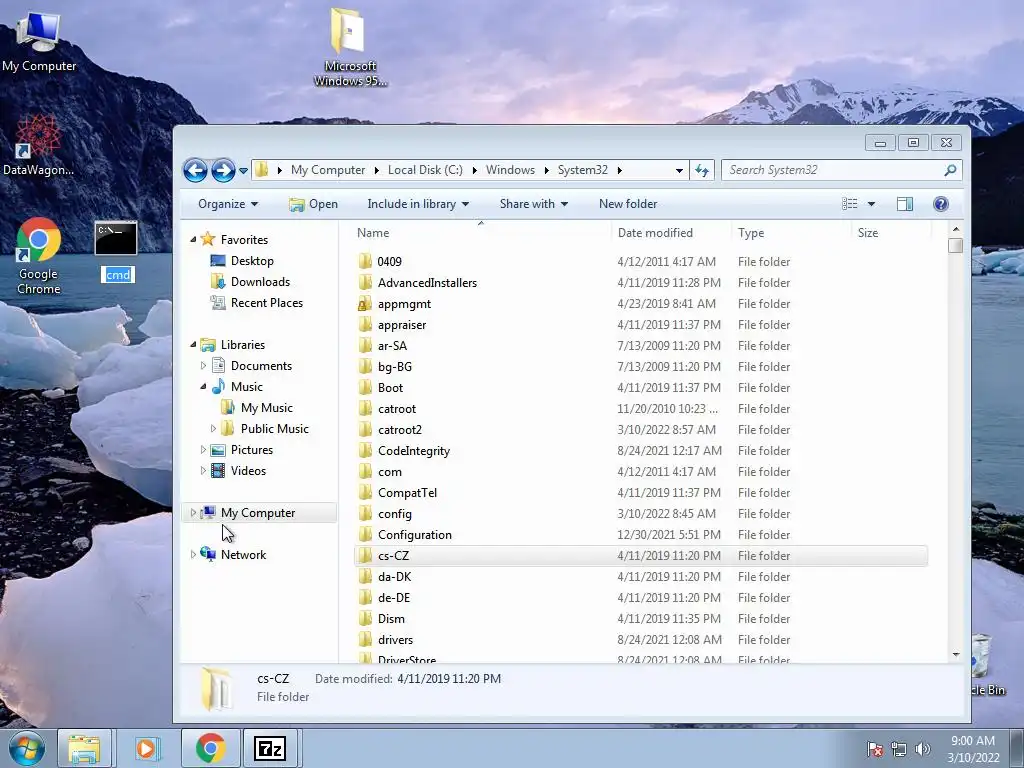Viewport: 1024px width, 768px height.
Task: Select My Computer in navigation pane
Action: pos(259,513)
